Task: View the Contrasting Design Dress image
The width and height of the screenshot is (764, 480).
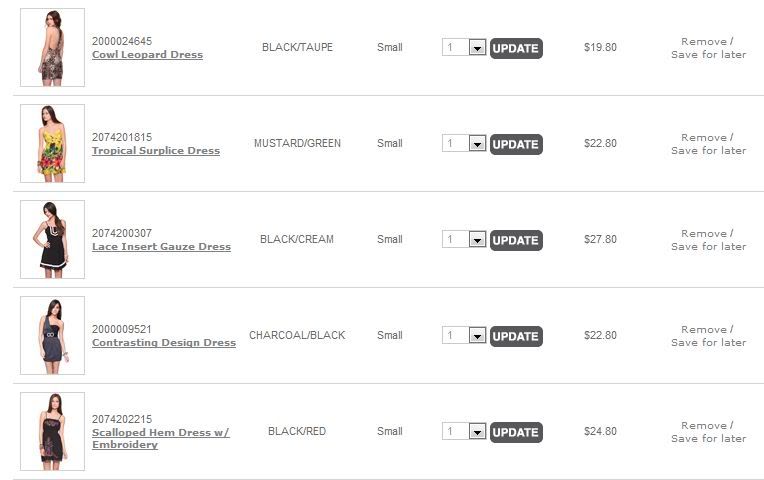Action: [52, 336]
